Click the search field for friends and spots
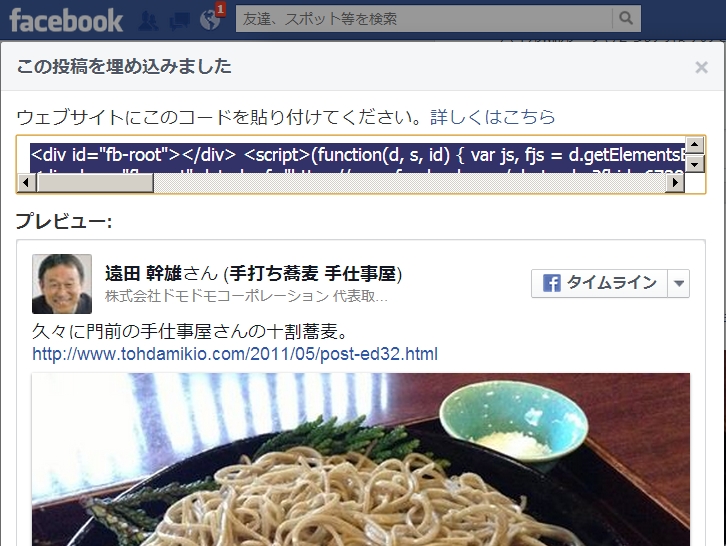726x546 pixels. coord(424,19)
